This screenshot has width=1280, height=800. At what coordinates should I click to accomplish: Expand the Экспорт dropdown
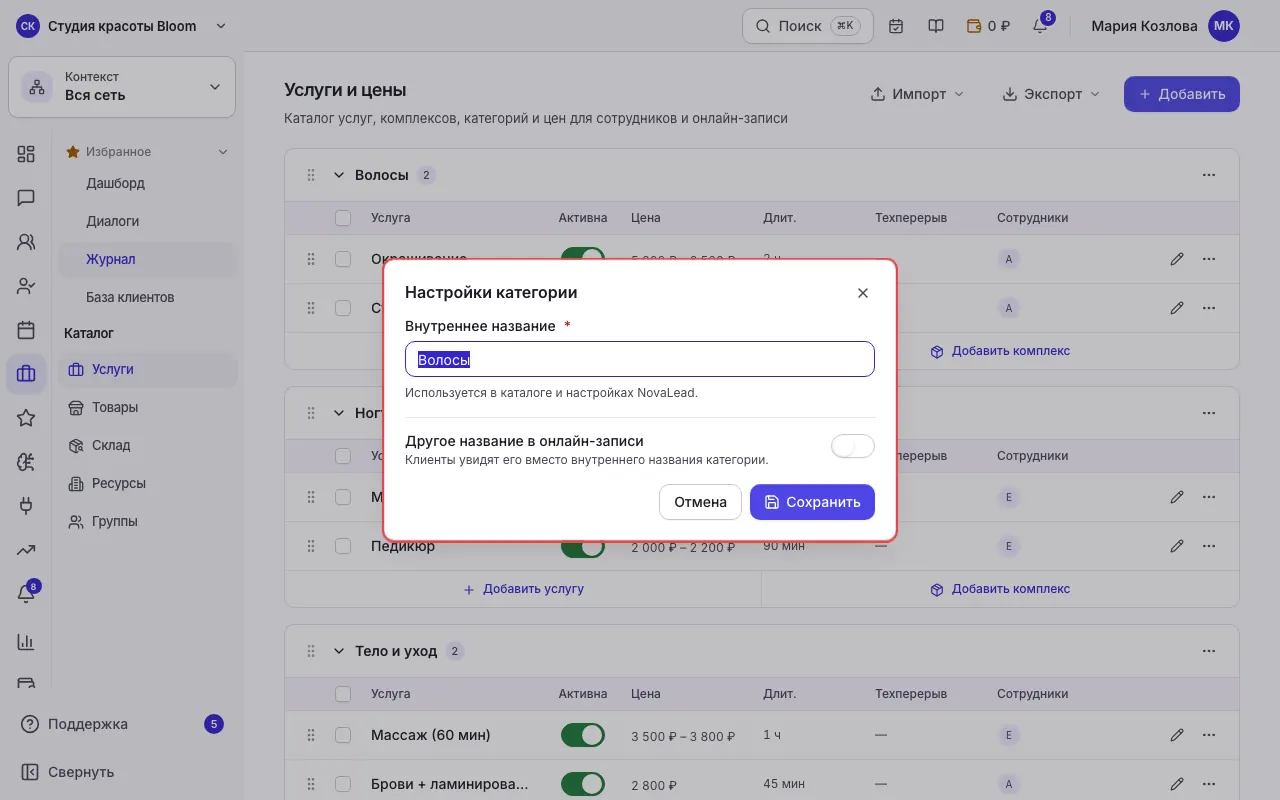(x=1050, y=94)
